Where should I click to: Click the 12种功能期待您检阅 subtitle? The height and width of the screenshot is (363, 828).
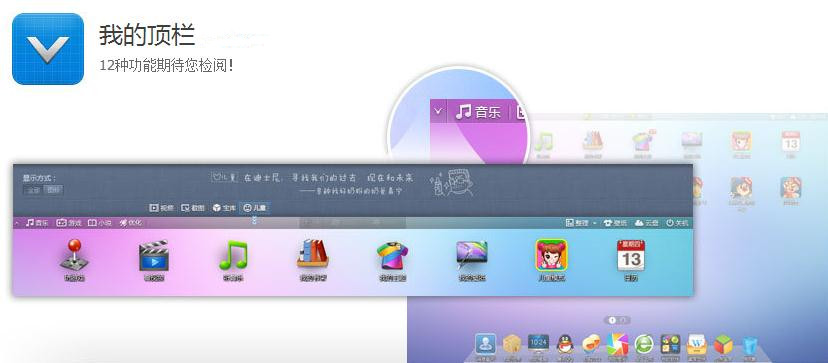[166, 66]
